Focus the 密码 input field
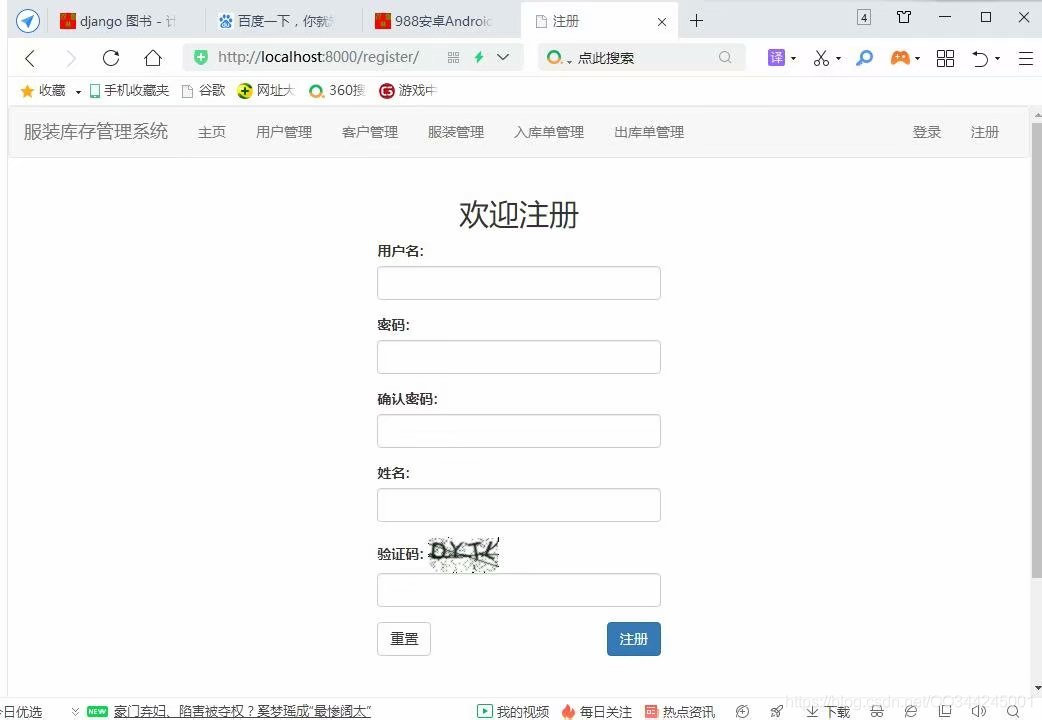1042x720 pixels. tap(519, 357)
